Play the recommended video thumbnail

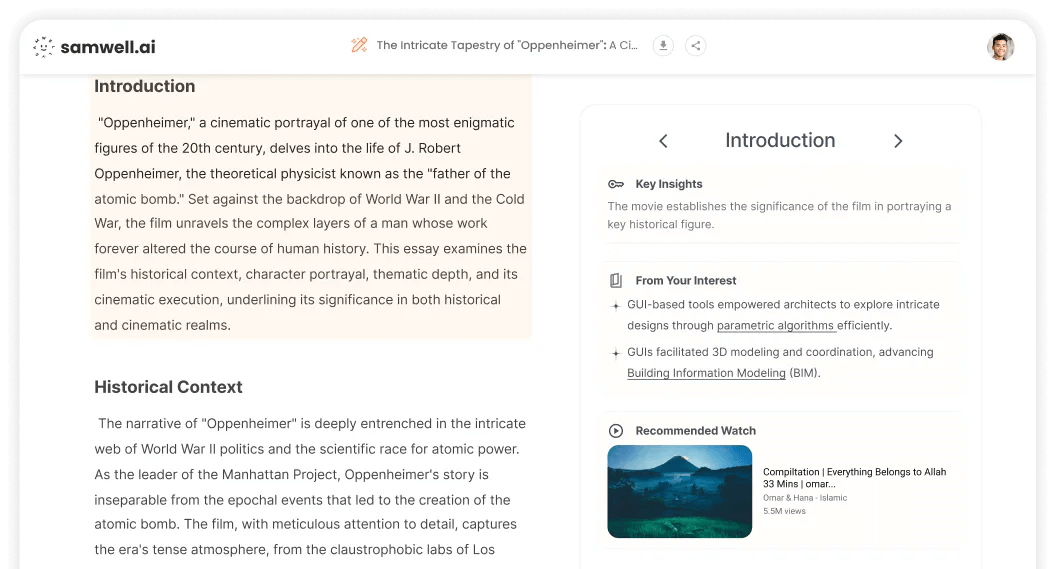[679, 491]
